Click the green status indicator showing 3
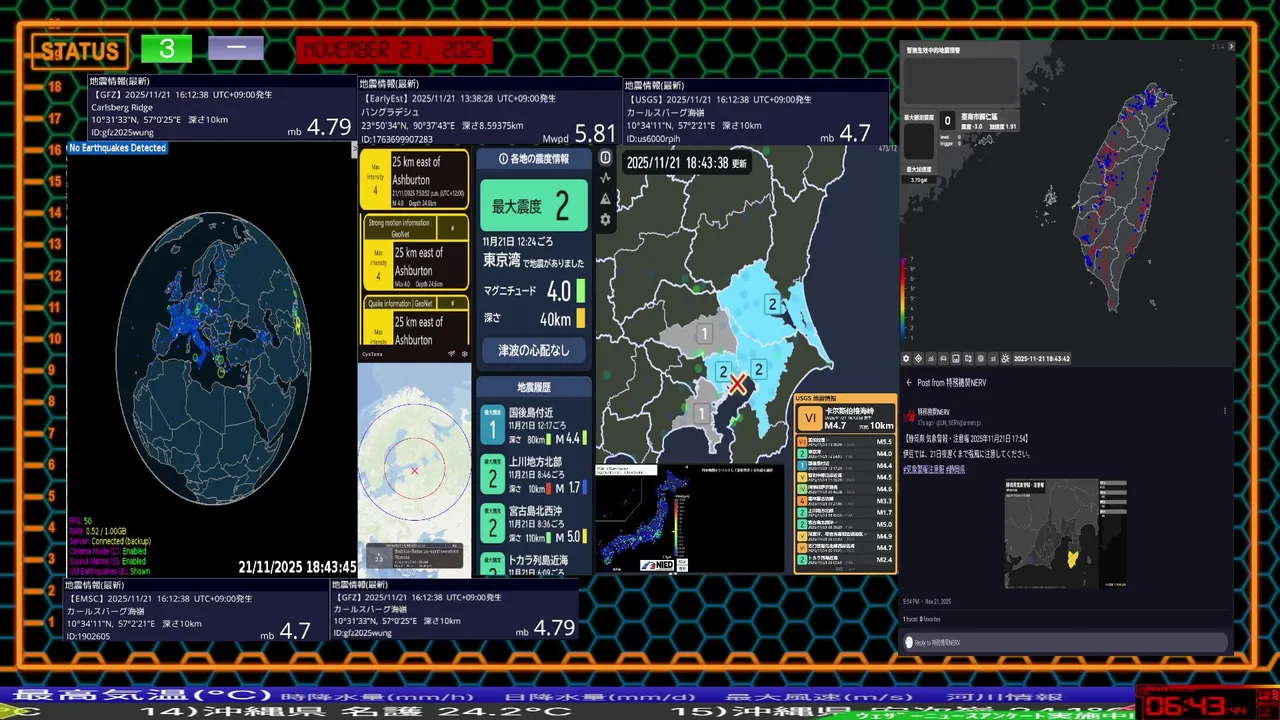The height and width of the screenshot is (720, 1280). 166,49
